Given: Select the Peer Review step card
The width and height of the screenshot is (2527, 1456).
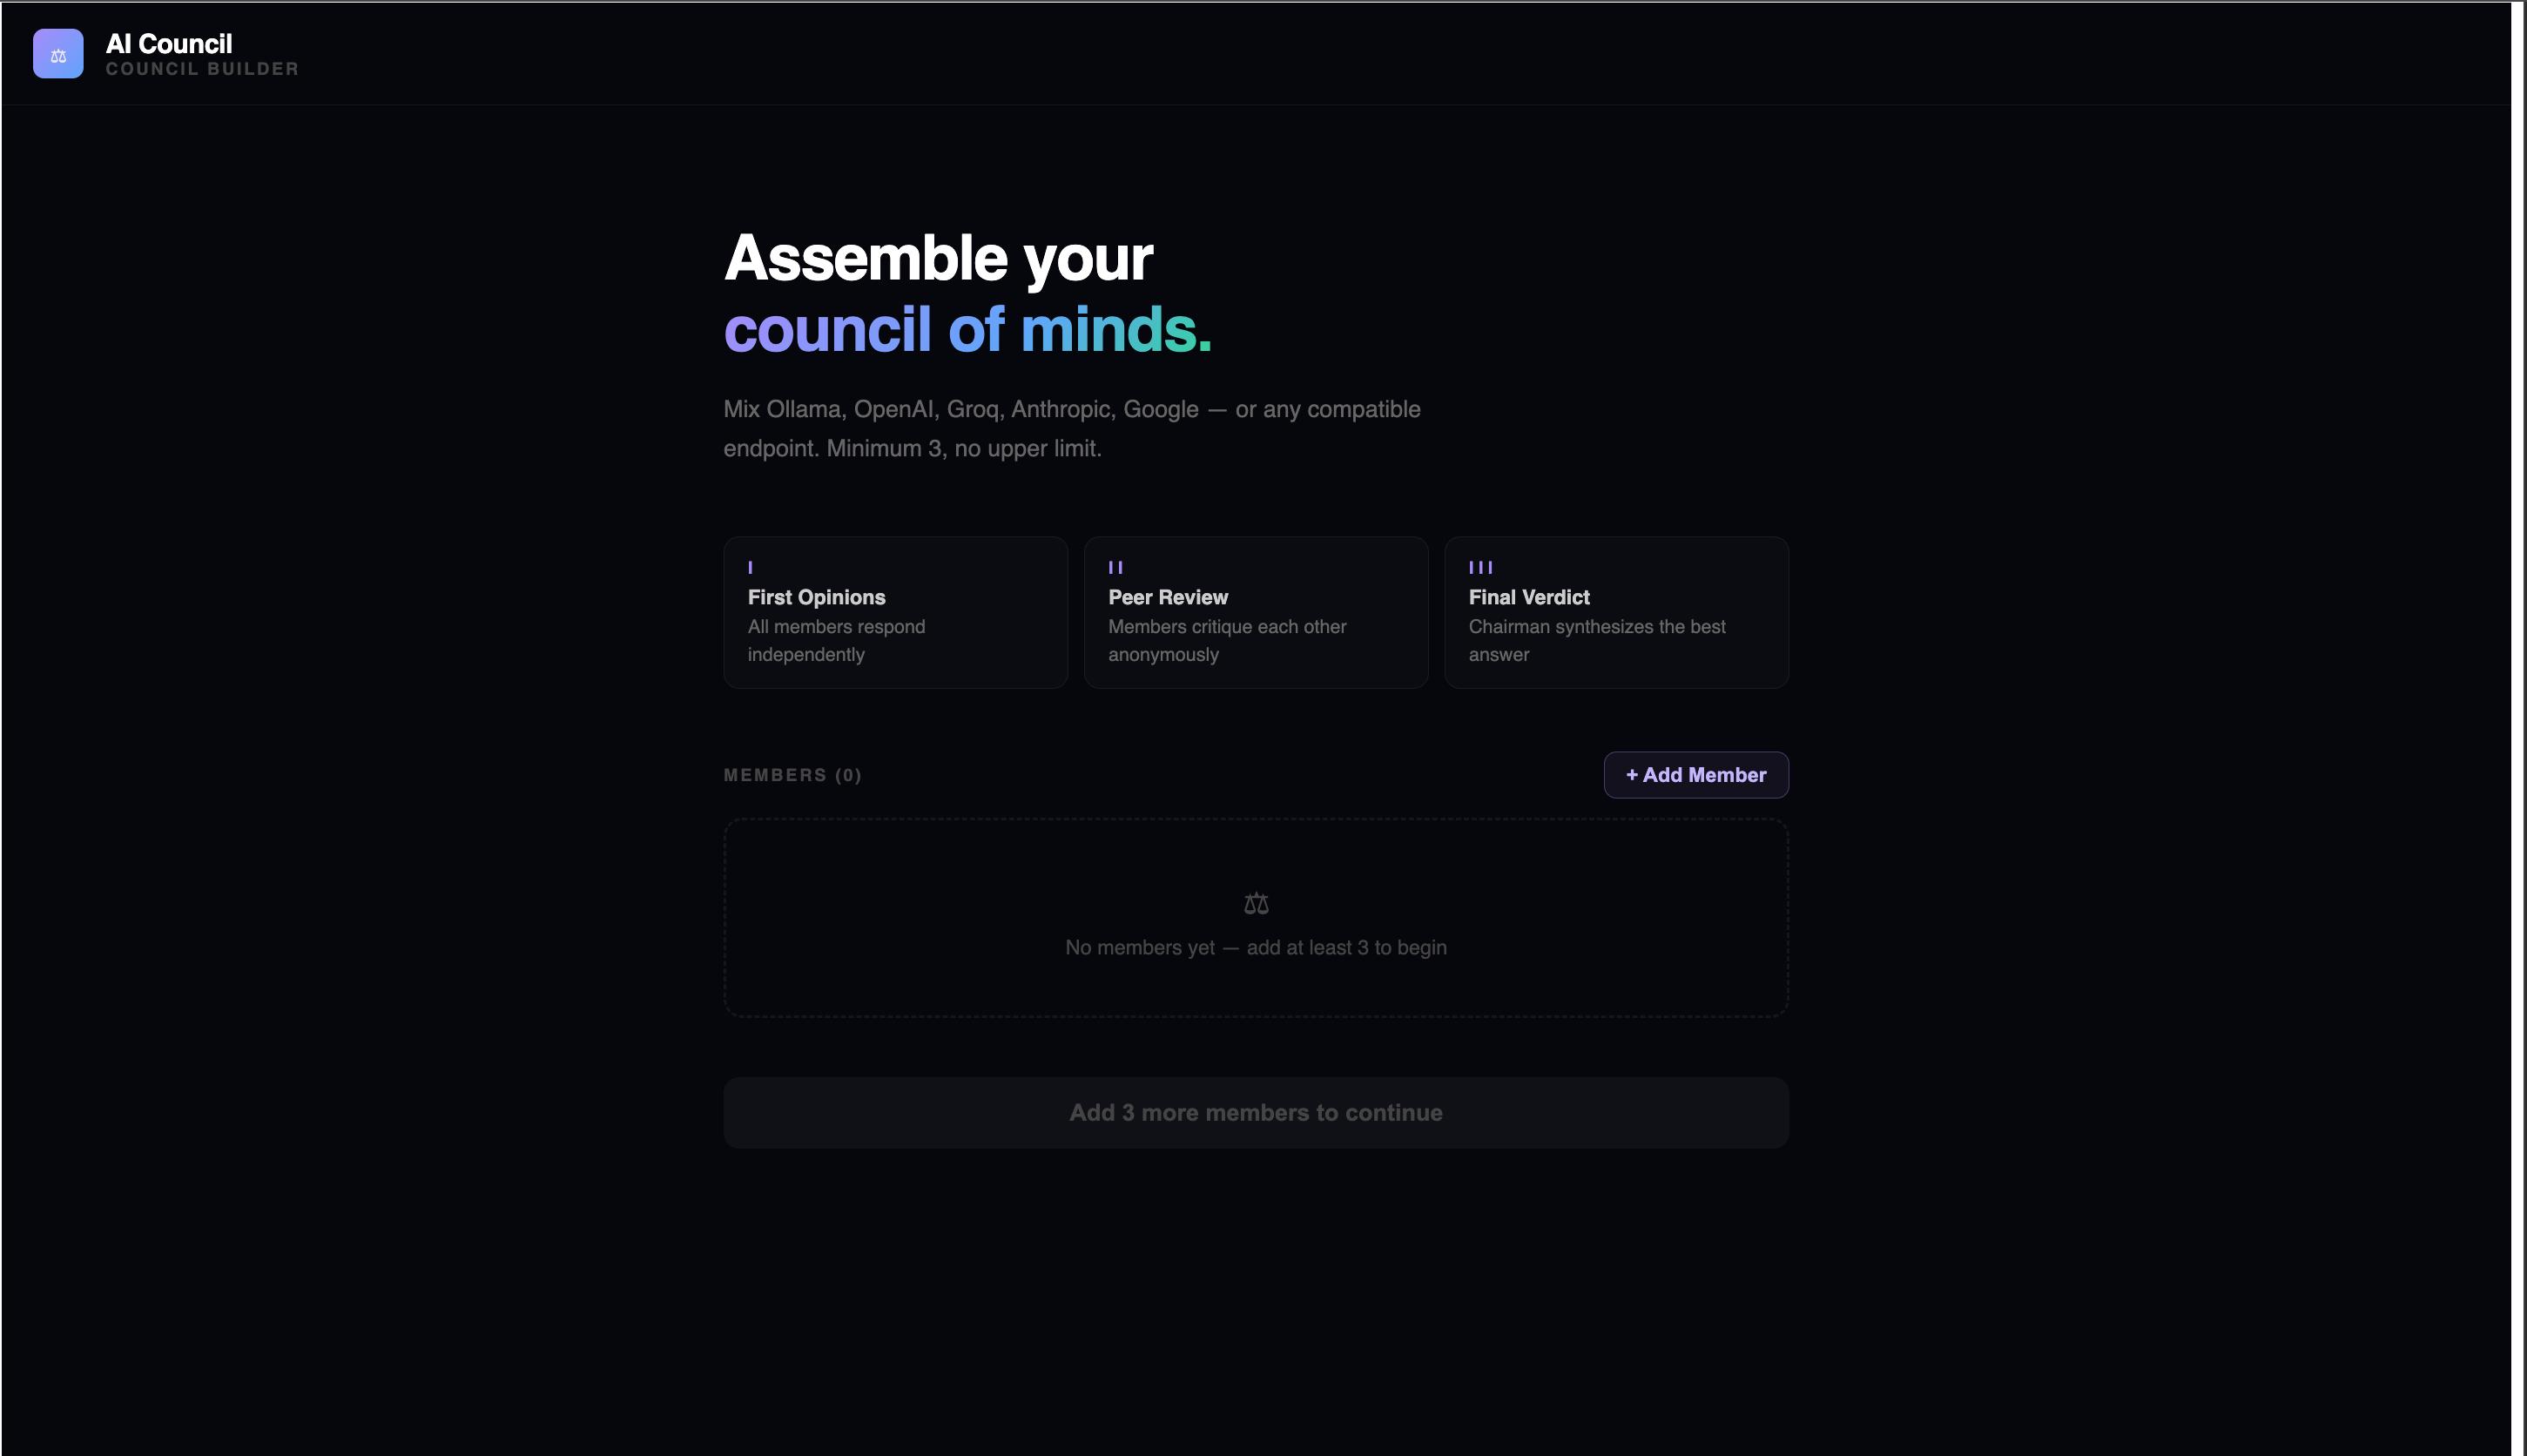Looking at the screenshot, I should 1256,612.
